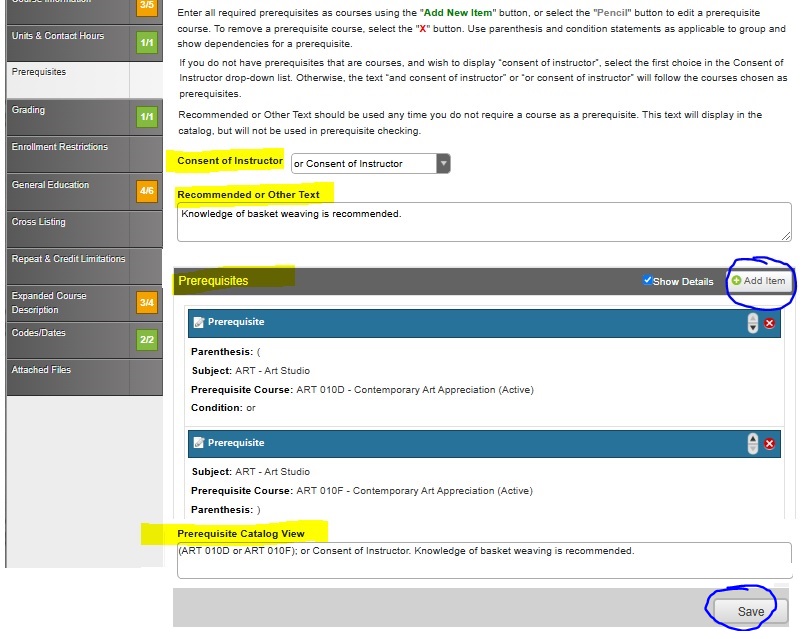The width and height of the screenshot is (808, 639).
Task: Click the Save button
Action: [750, 611]
